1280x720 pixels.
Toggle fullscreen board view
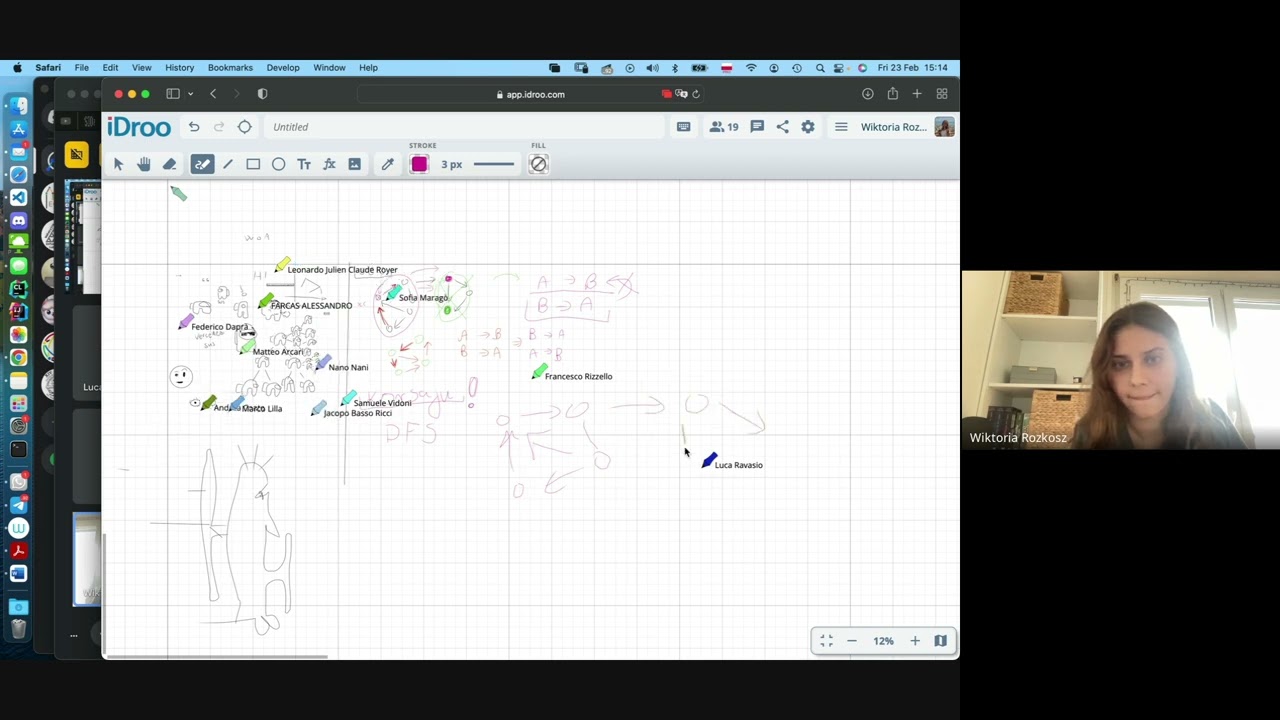point(826,641)
